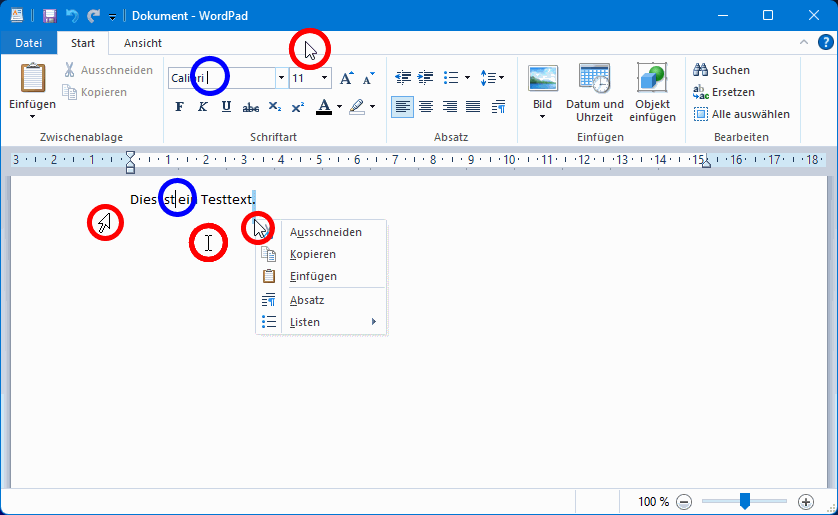Choose Kopieren from the context menu

click(x=312, y=254)
